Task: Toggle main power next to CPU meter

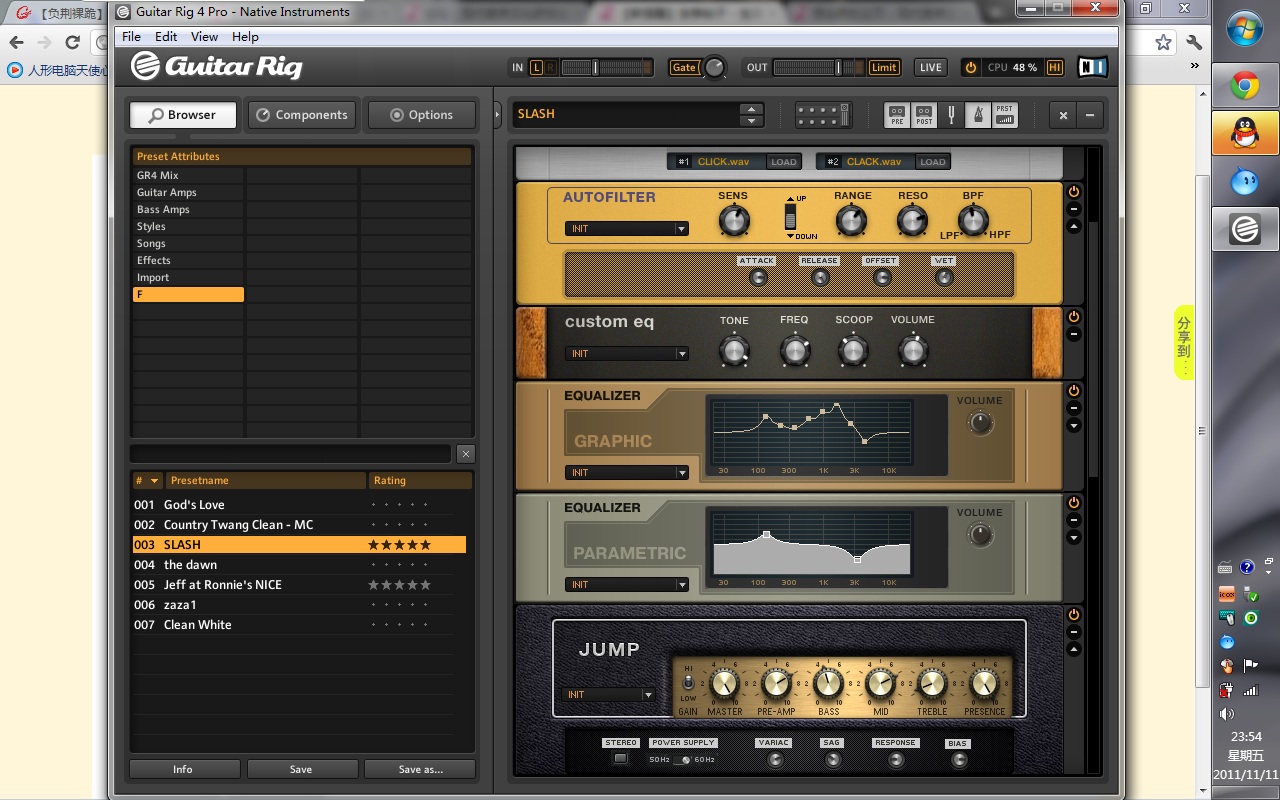Action: [970, 68]
